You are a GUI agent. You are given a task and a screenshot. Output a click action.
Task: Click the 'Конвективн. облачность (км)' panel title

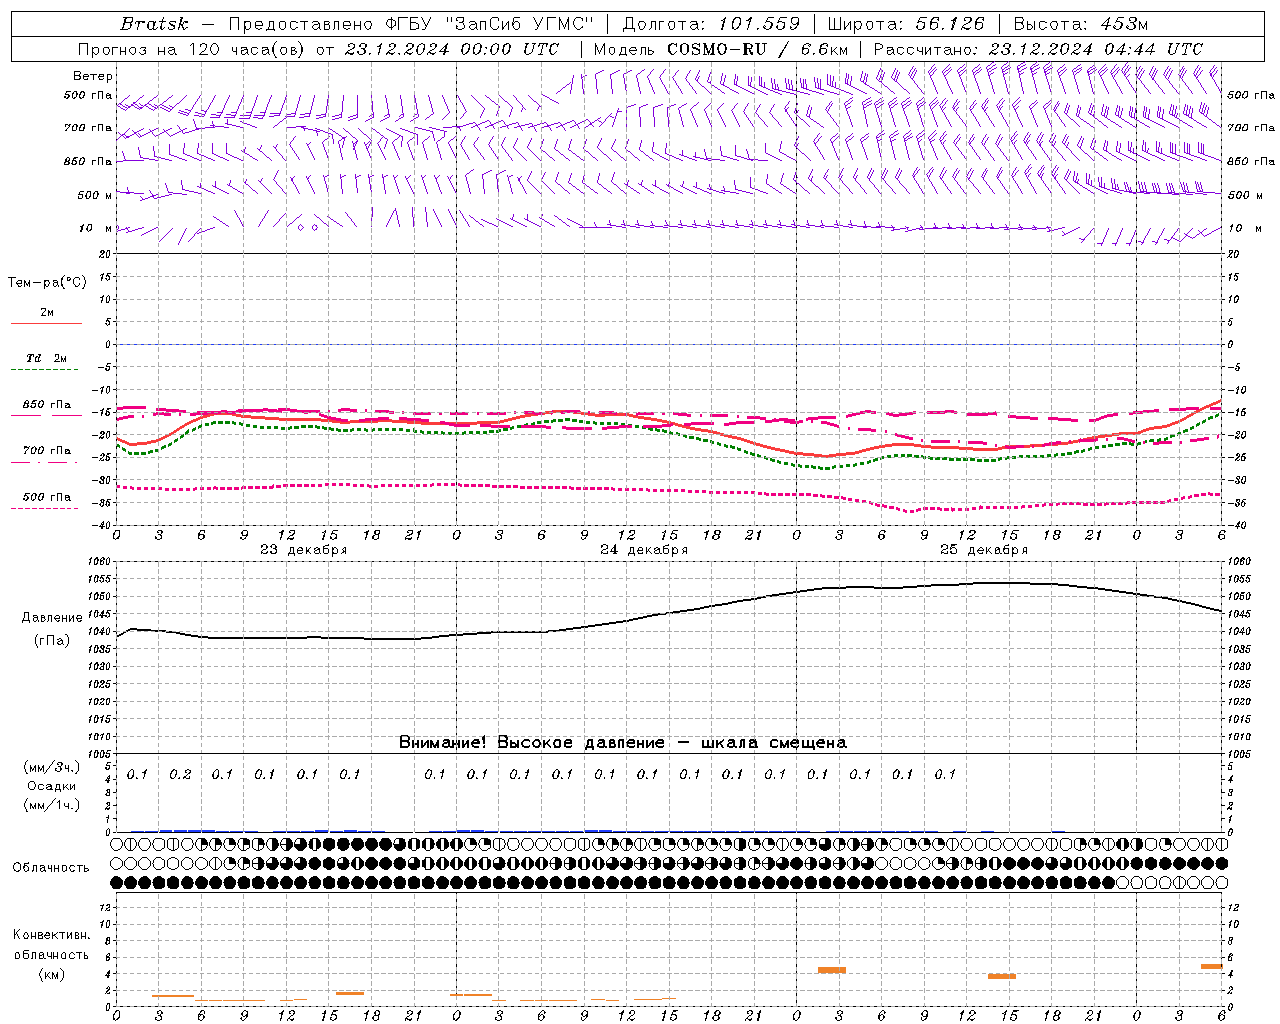coord(51,954)
